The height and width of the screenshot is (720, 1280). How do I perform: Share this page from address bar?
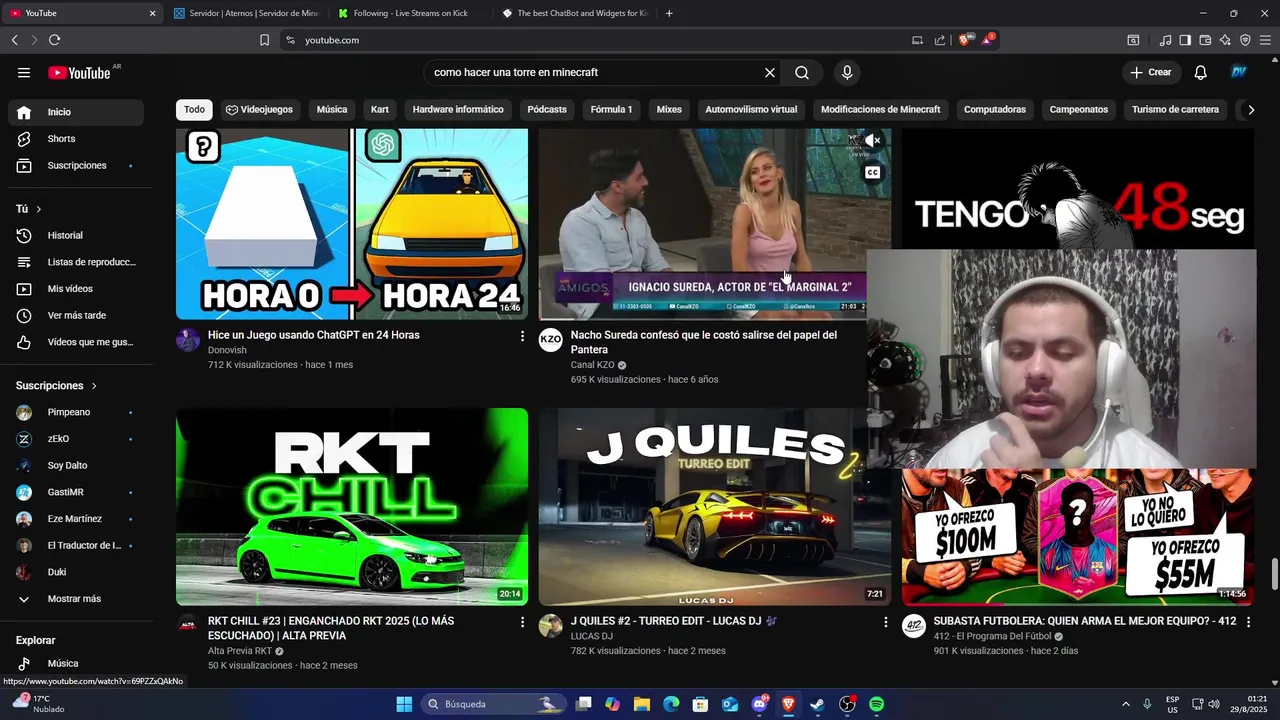pyautogui.click(x=940, y=40)
